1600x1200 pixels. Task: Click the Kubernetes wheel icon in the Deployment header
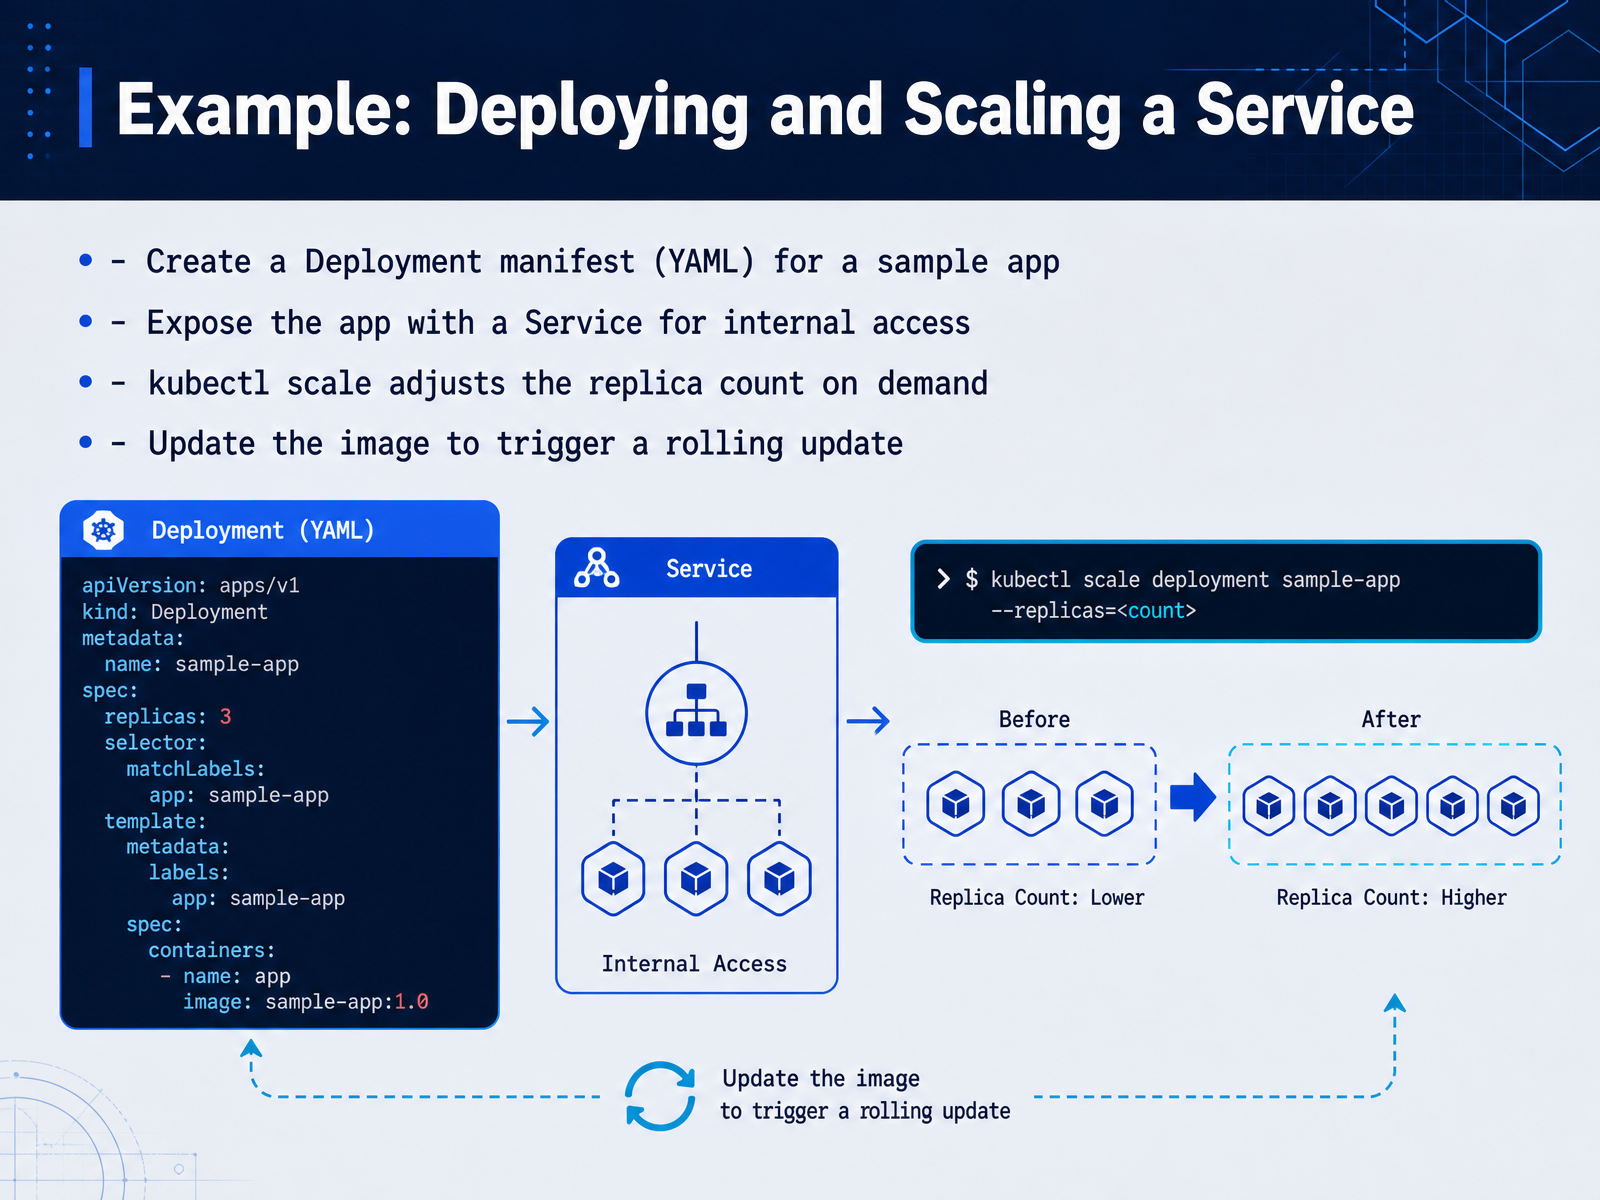(103, 530)
